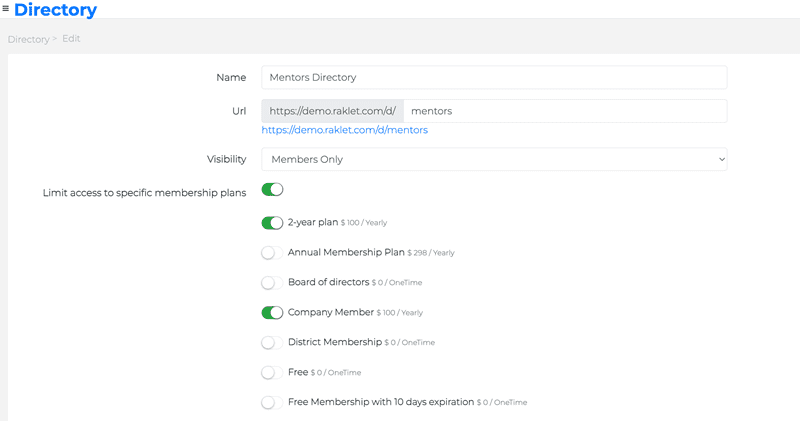
Task: Turn off the 2-year plan toggle
Action: (272, 223)
